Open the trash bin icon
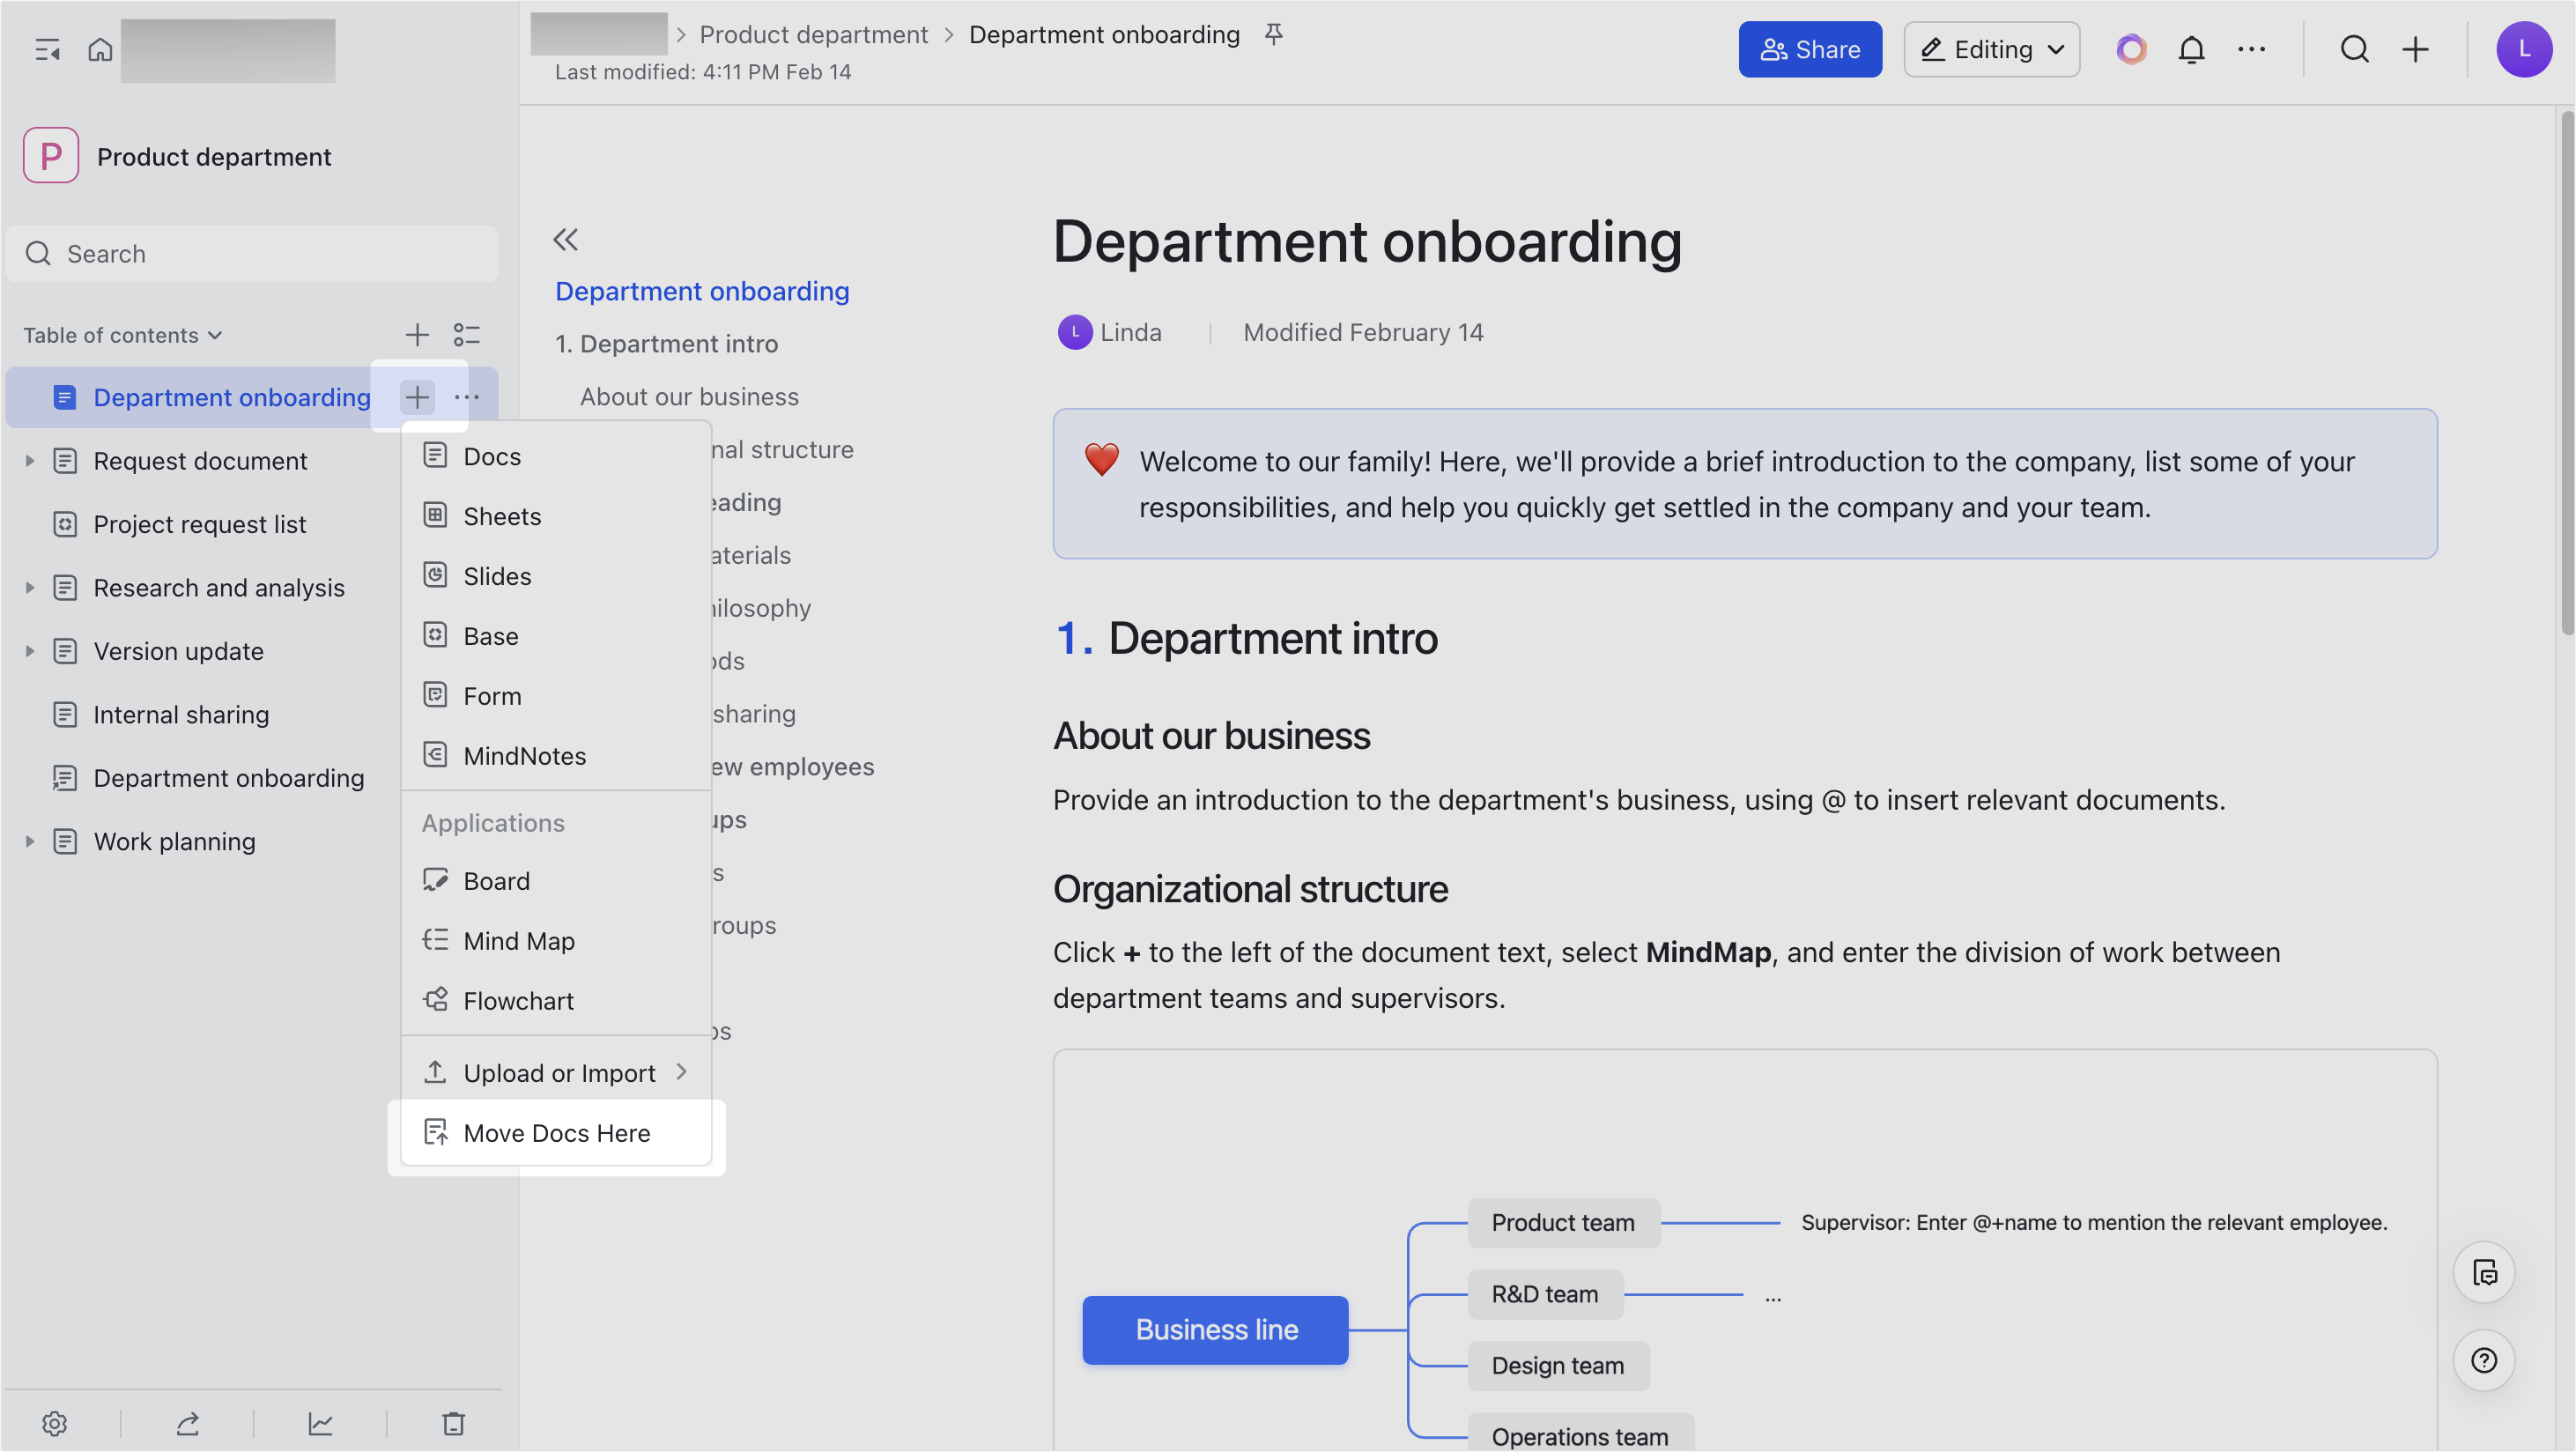 tap(454, 1423)
